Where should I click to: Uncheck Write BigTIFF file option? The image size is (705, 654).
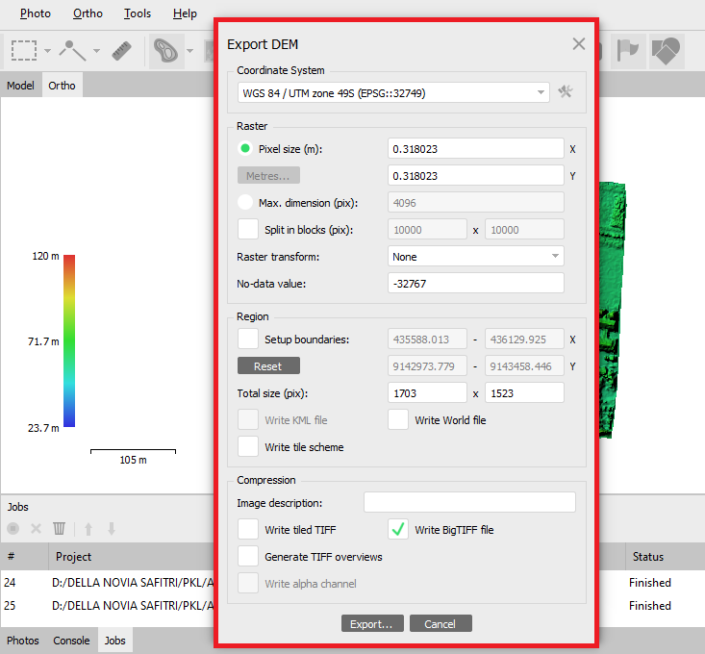(398, 529)
